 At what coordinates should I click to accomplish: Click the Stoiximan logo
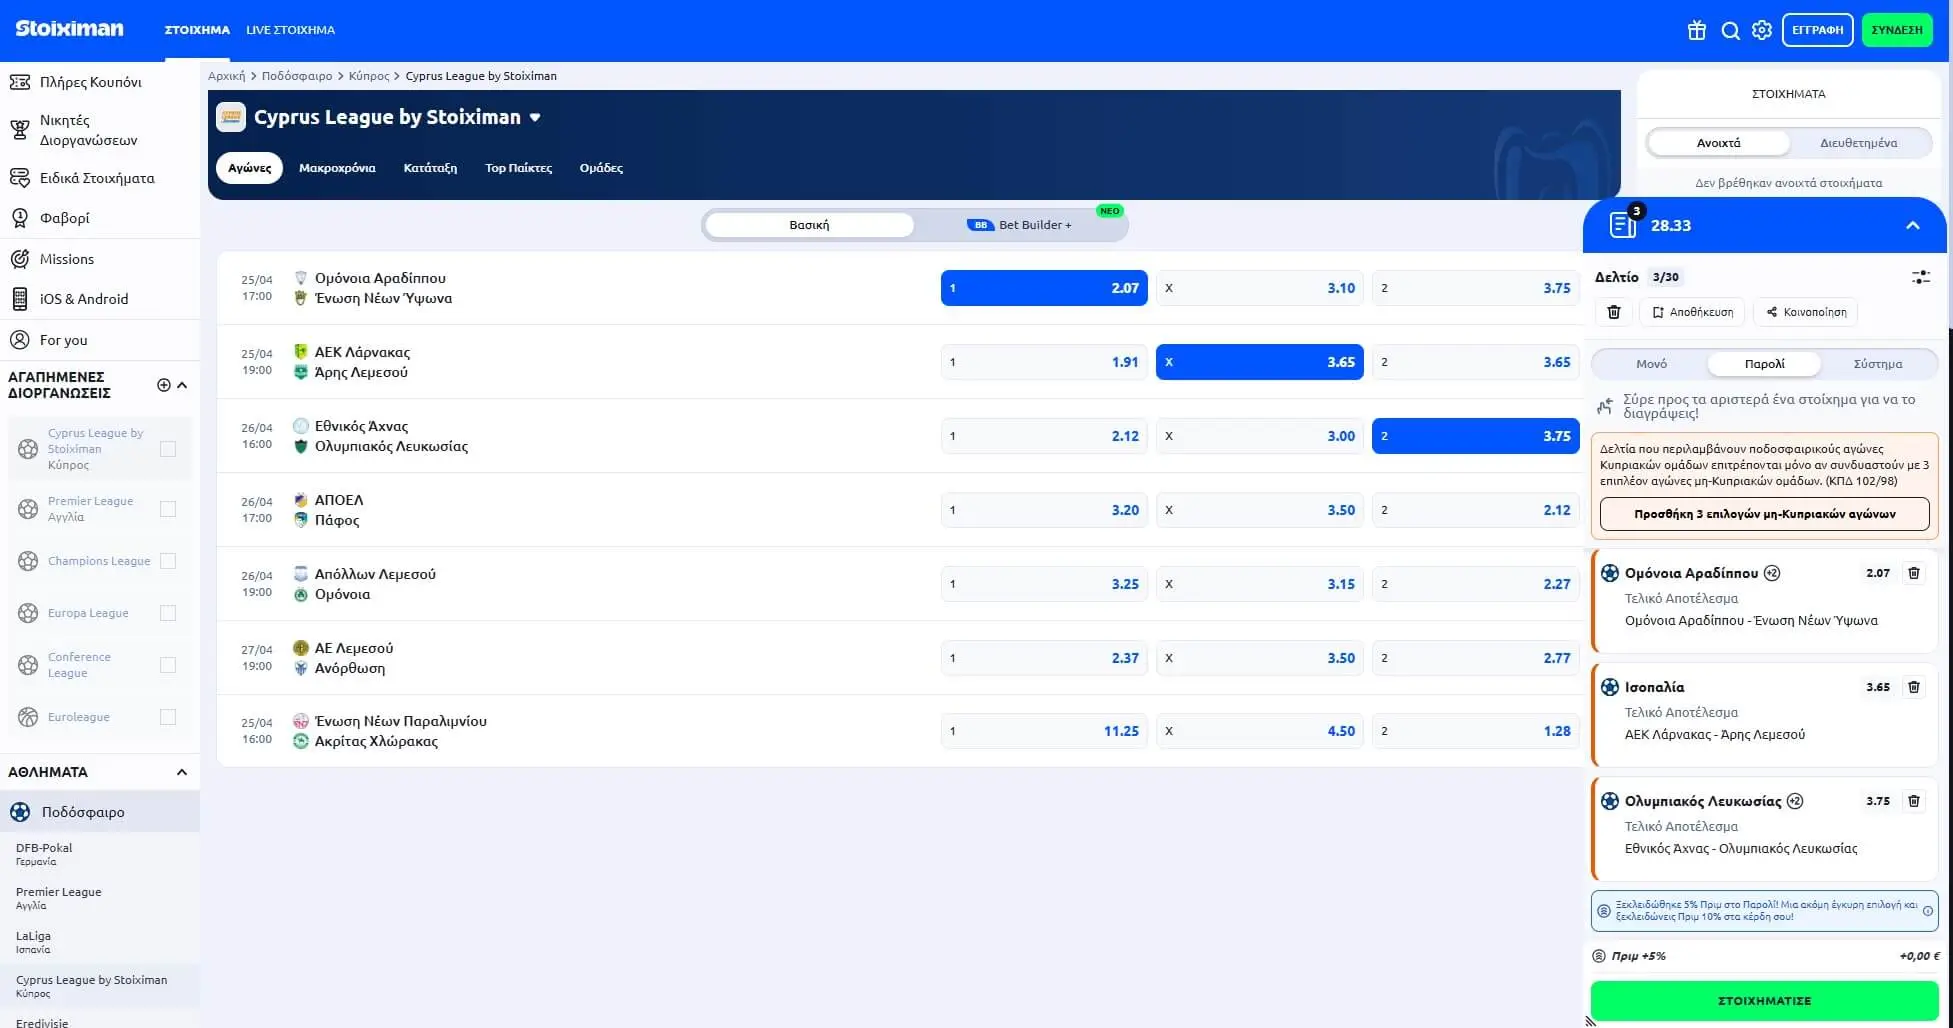70,28
